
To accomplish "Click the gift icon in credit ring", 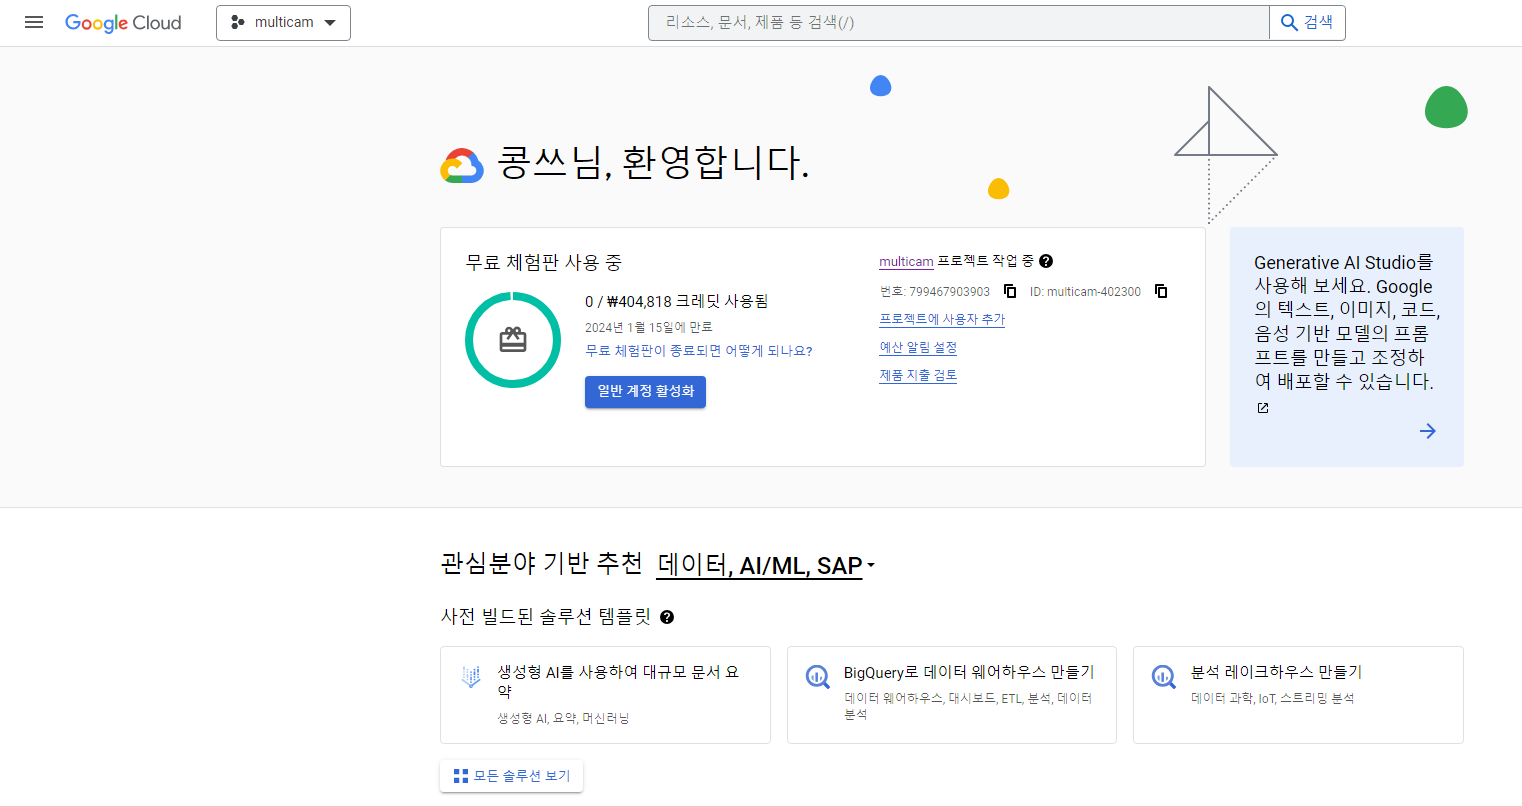I will point(513,340).
